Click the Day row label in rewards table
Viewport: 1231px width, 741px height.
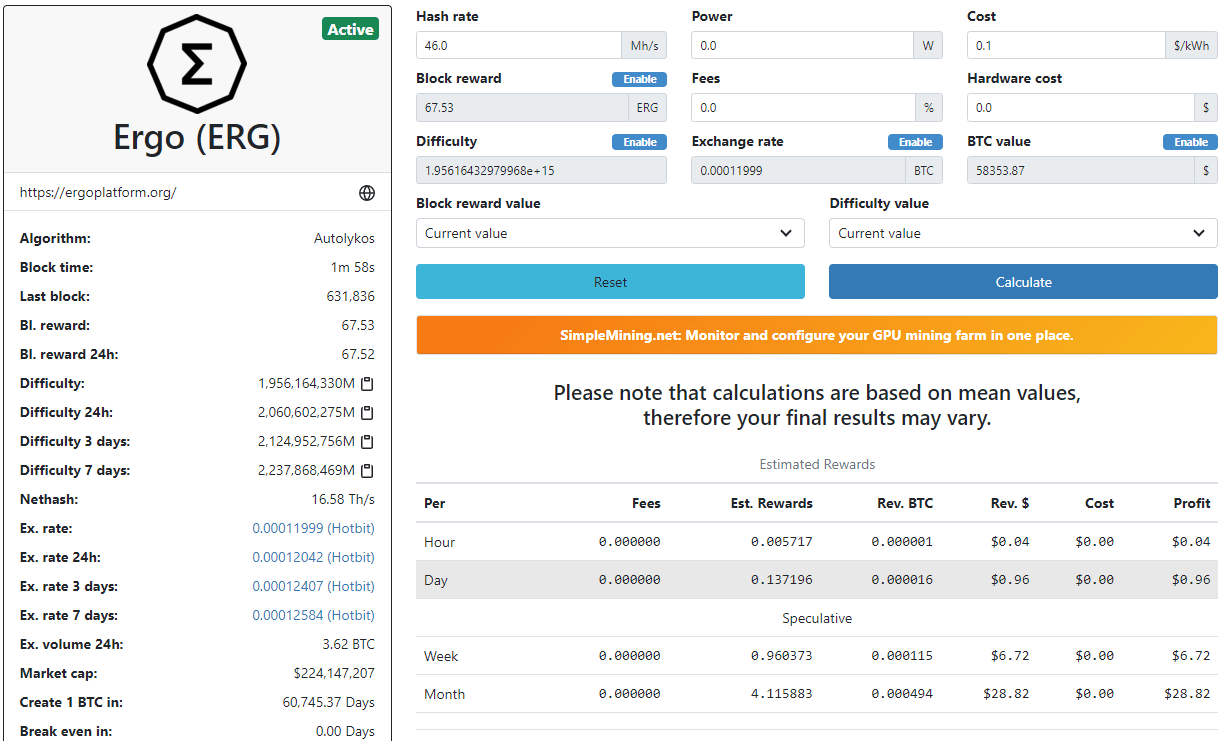(x=435, y=580)
